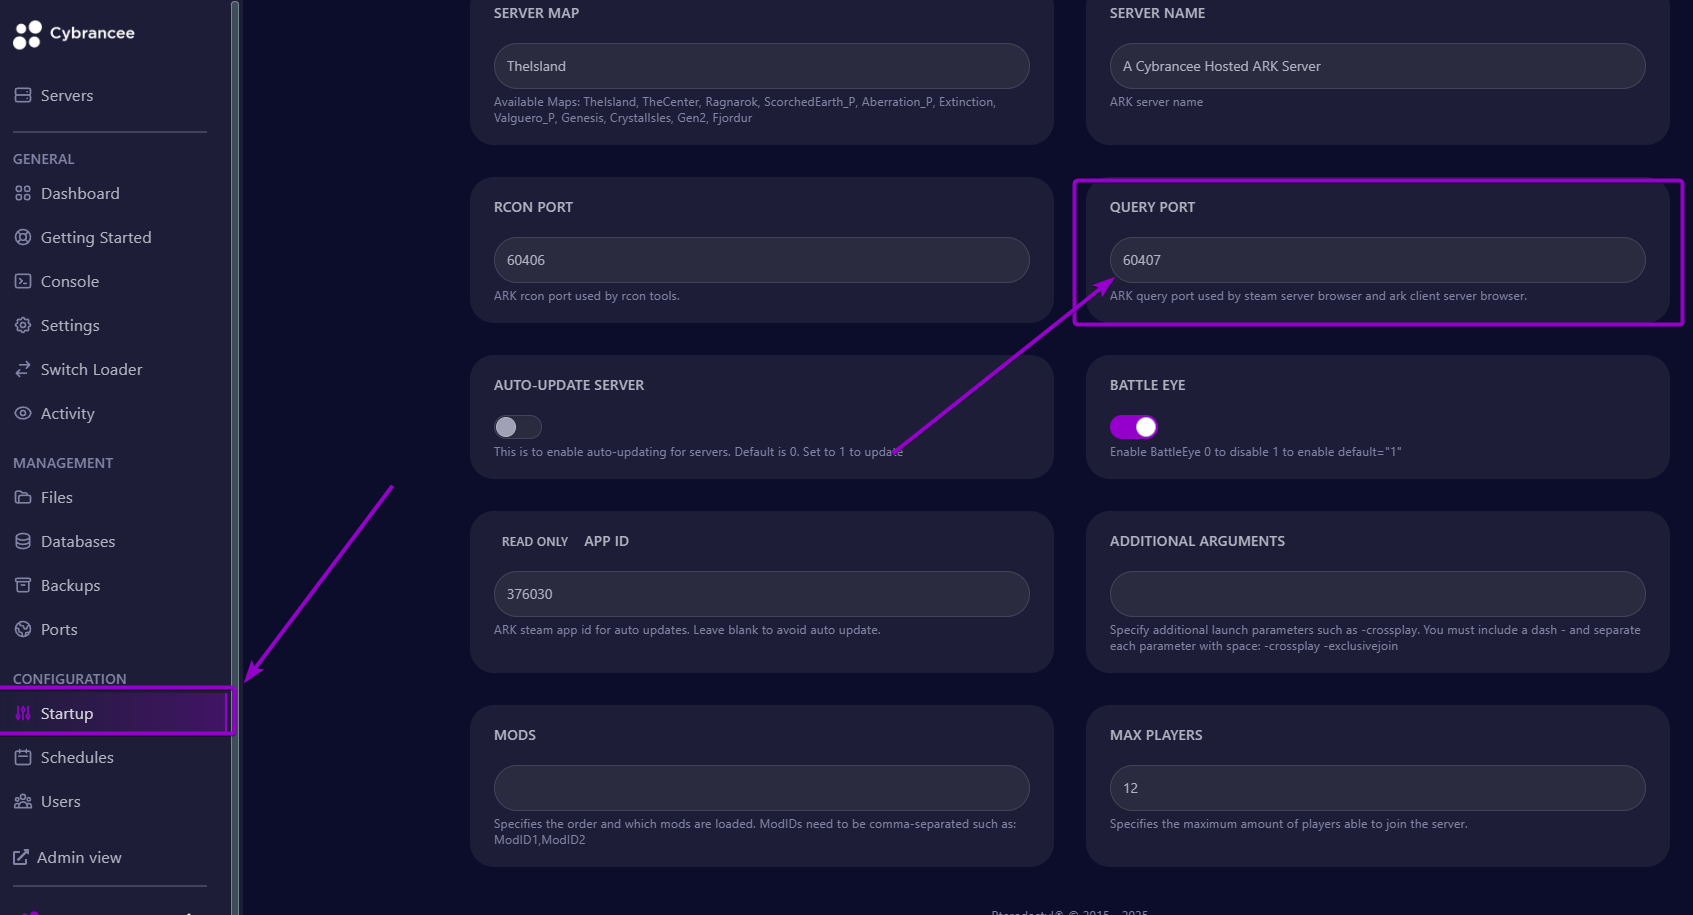This screenshot has width=1693, height=915.
Task: Click the Server Map input field
Action: [761, 66]
